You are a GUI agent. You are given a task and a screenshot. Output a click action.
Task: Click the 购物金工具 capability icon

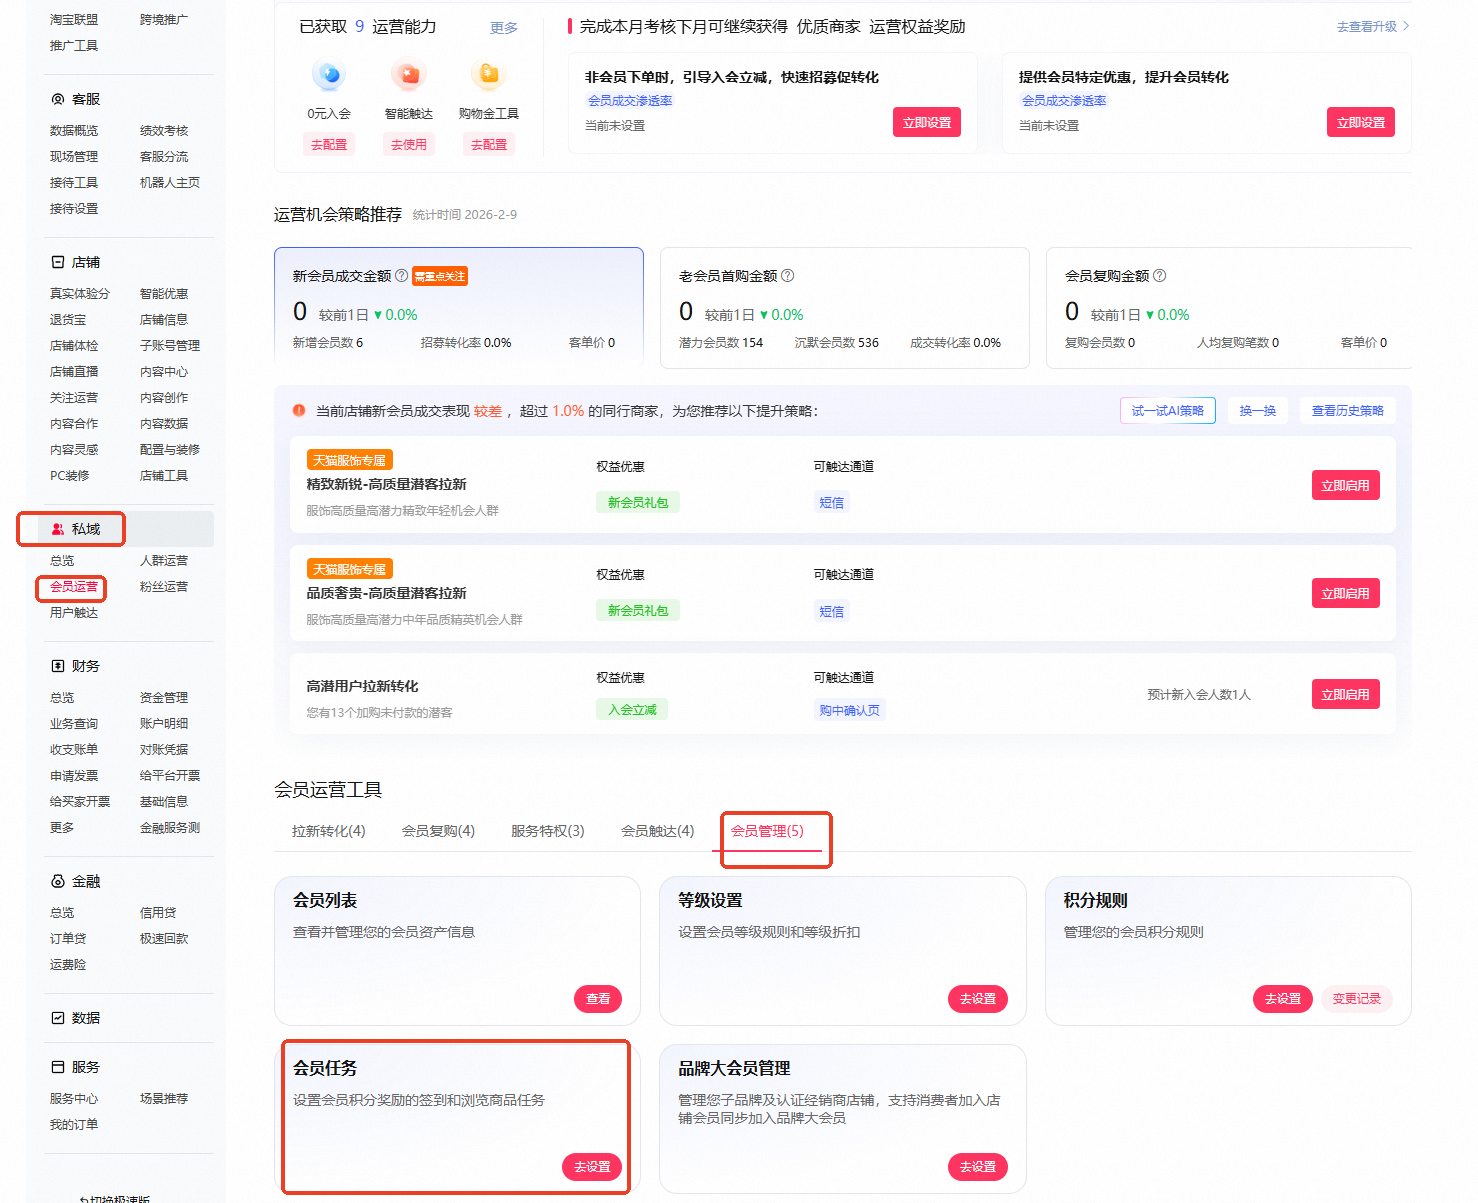pyautogui.click(x=488, y=75)
